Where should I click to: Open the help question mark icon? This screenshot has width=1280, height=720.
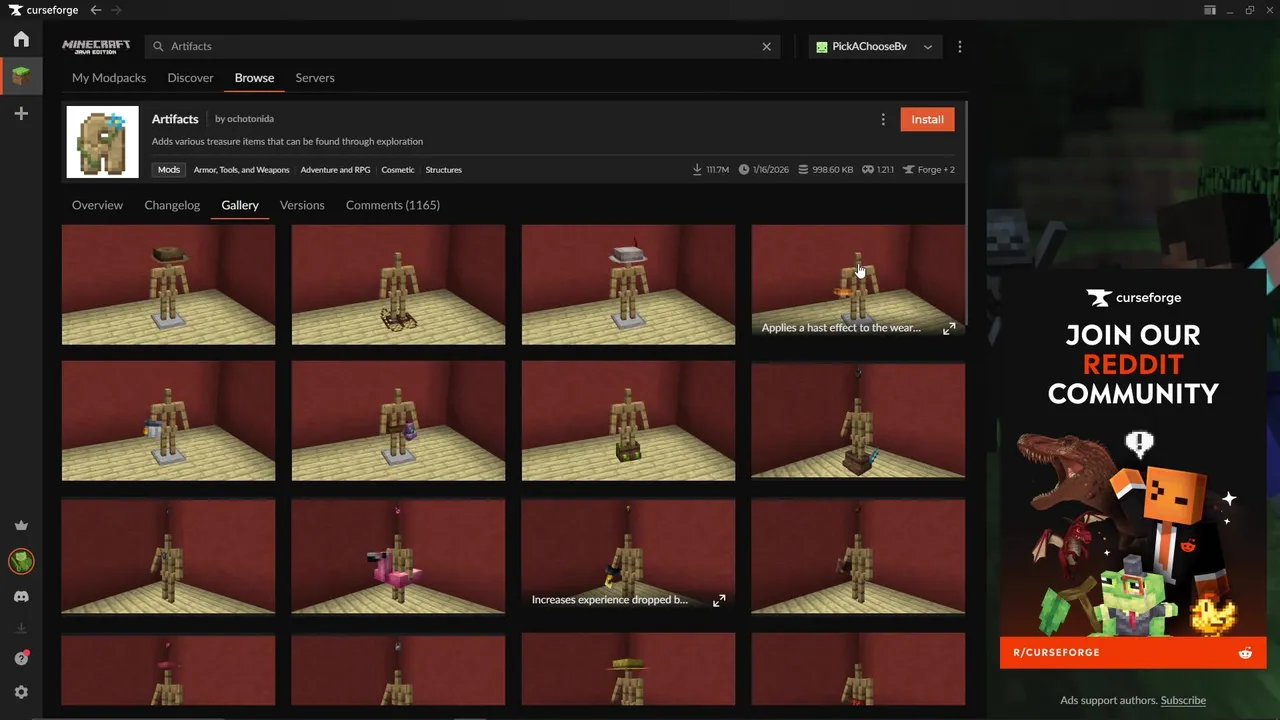click(x=21, y=658)
